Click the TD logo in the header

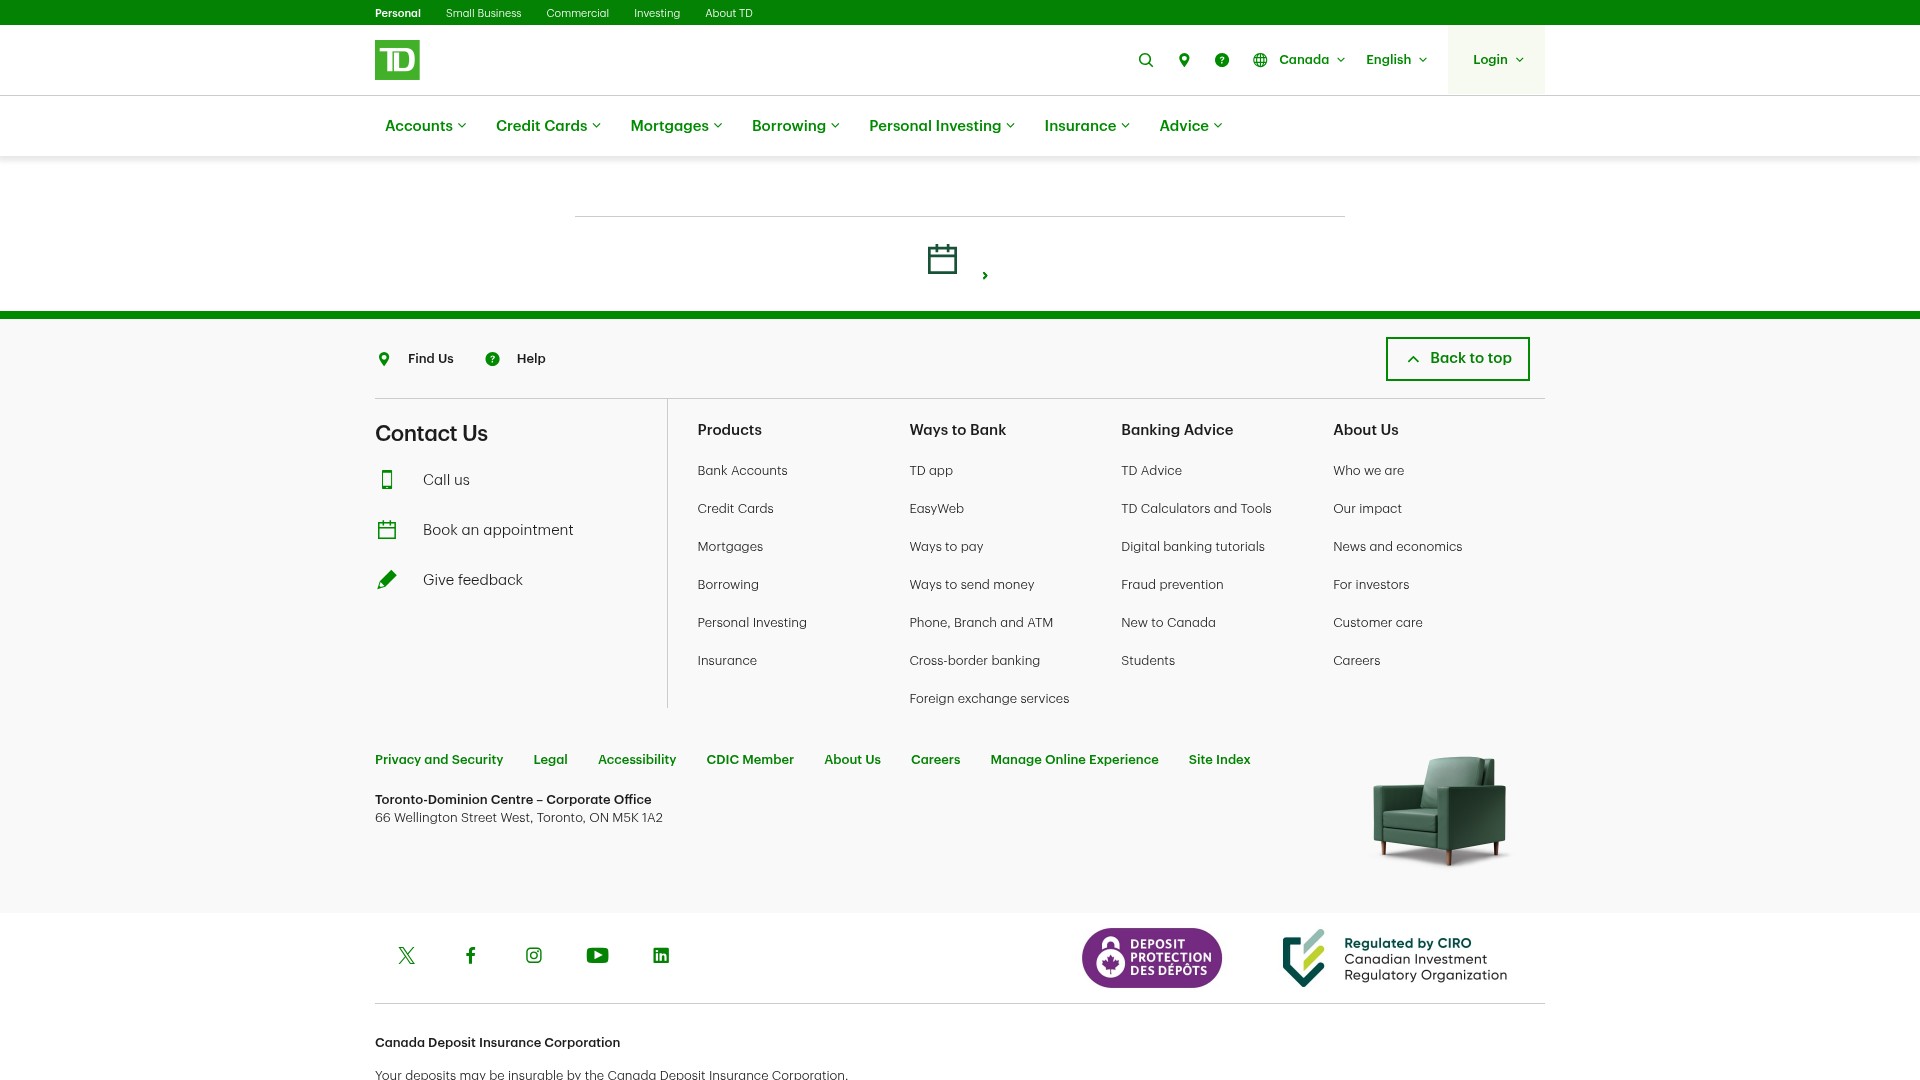(397, 60)
